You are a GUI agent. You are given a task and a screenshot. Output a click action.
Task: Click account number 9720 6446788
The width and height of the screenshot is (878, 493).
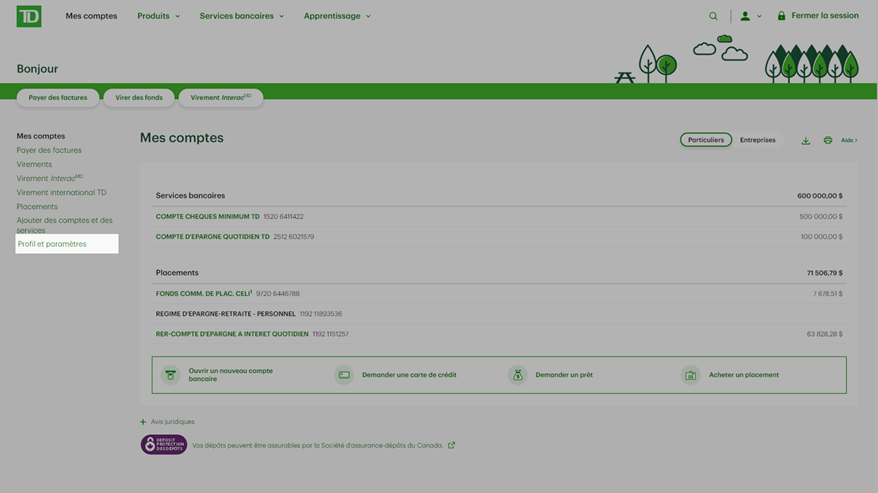[x=278, y=294]
